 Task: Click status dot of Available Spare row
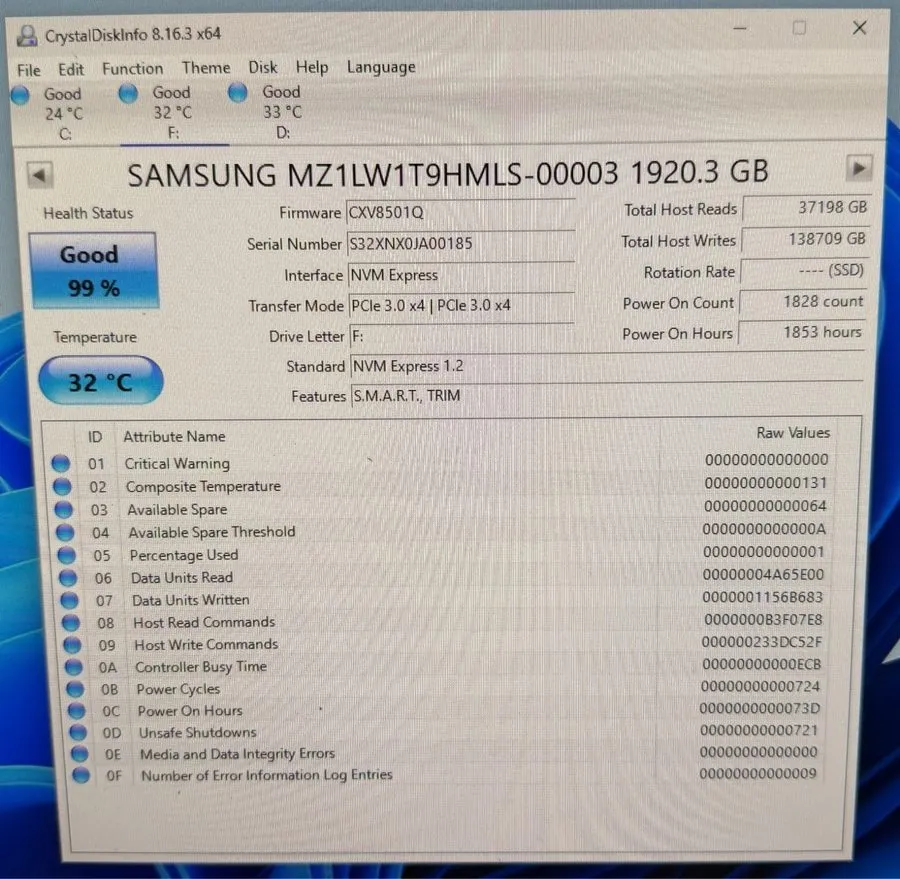(63, 510)
